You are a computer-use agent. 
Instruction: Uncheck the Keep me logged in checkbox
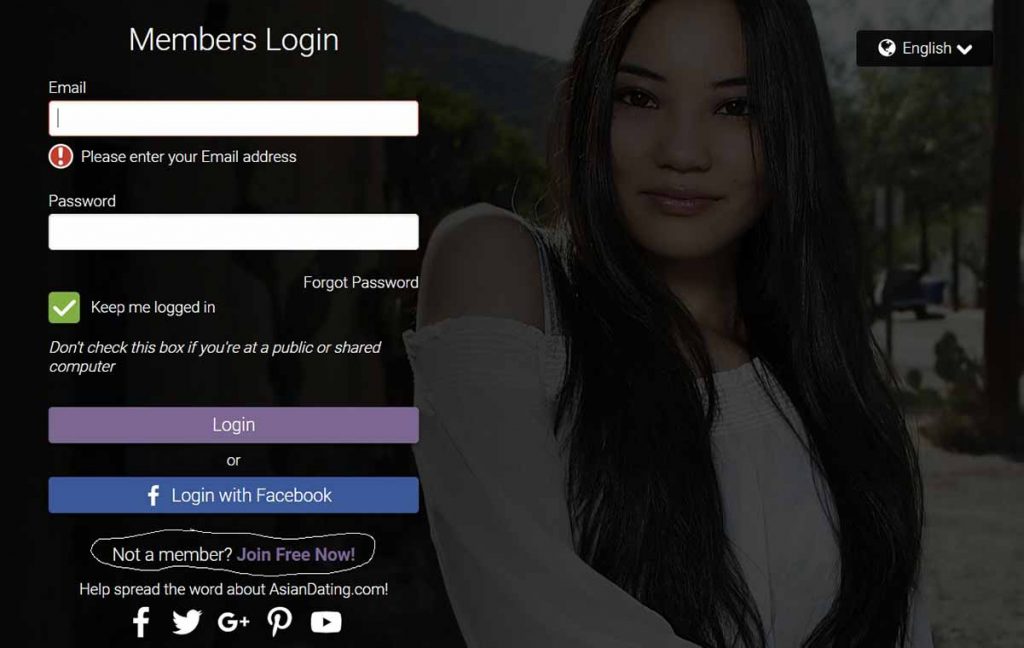point(64,308)
